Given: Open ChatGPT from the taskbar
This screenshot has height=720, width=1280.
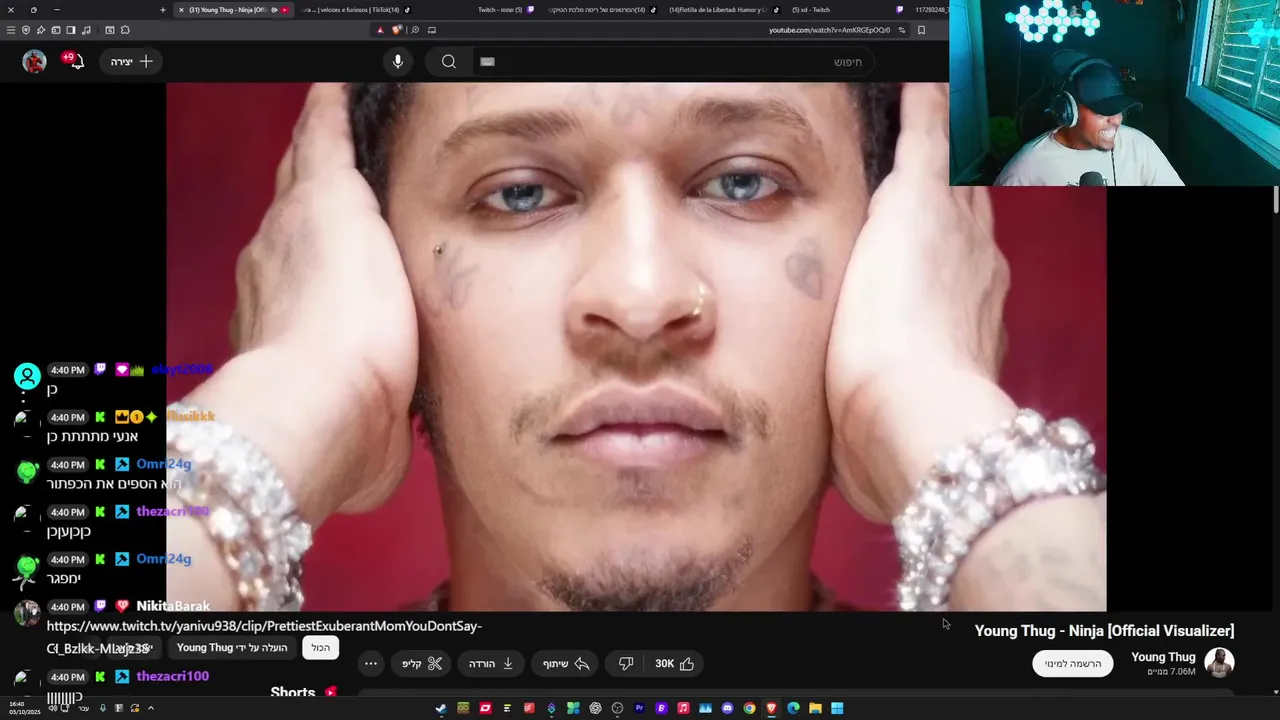Looking at the screenshot, I should [x=595, y=708].
